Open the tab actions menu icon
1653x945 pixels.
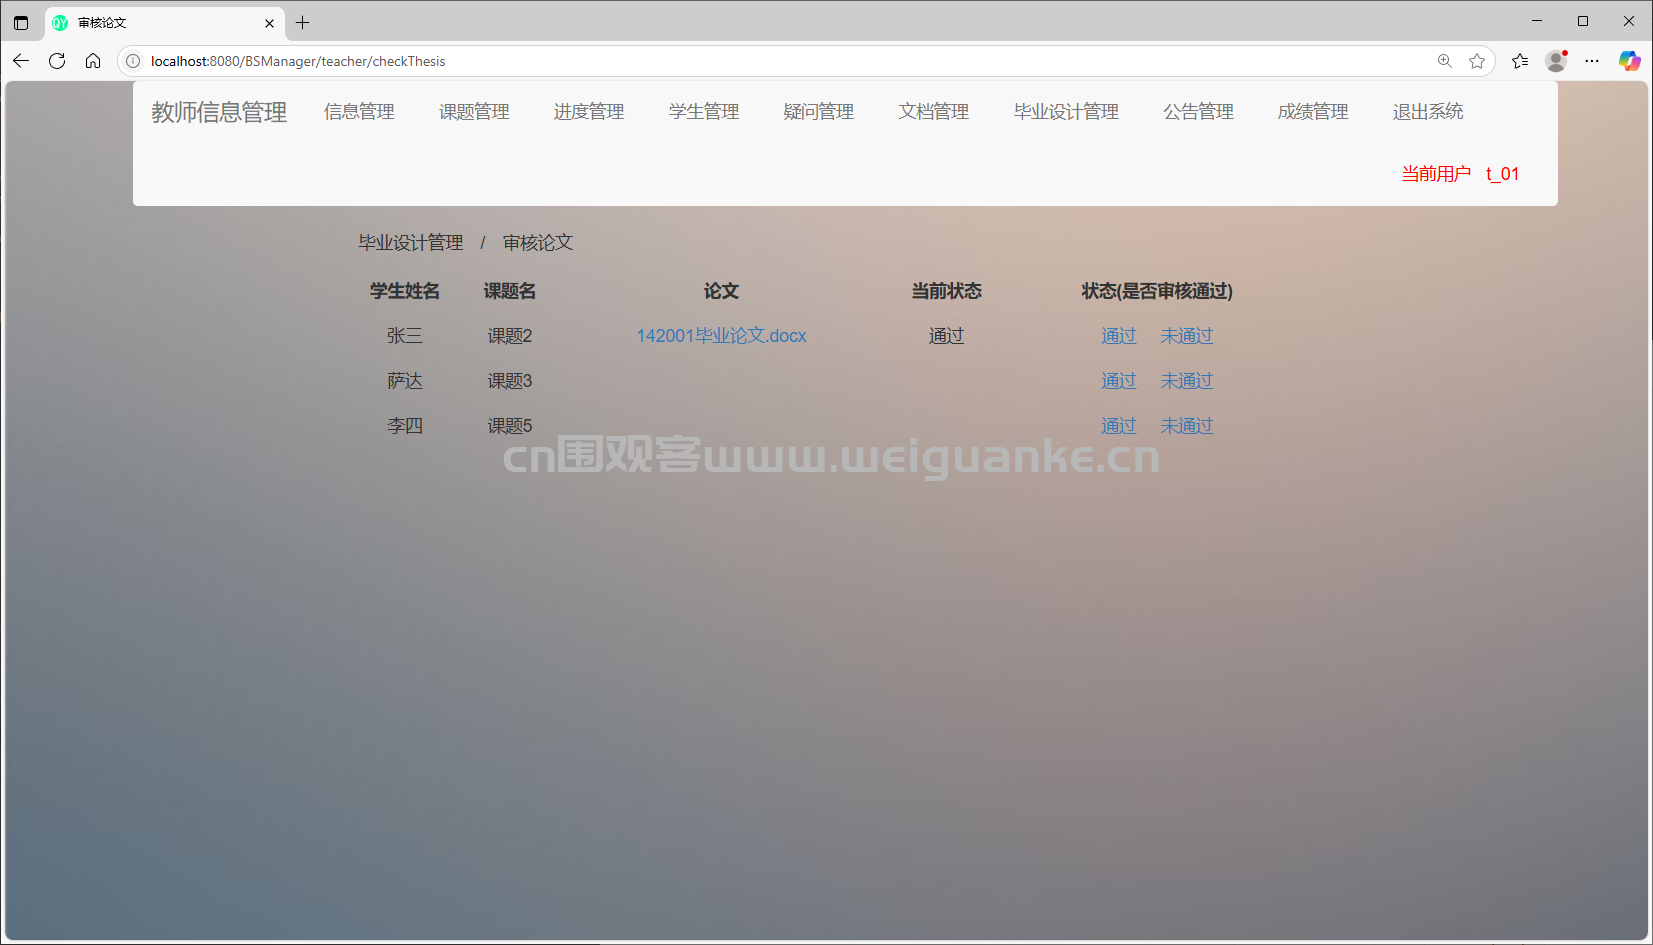(x=21, y=22)
